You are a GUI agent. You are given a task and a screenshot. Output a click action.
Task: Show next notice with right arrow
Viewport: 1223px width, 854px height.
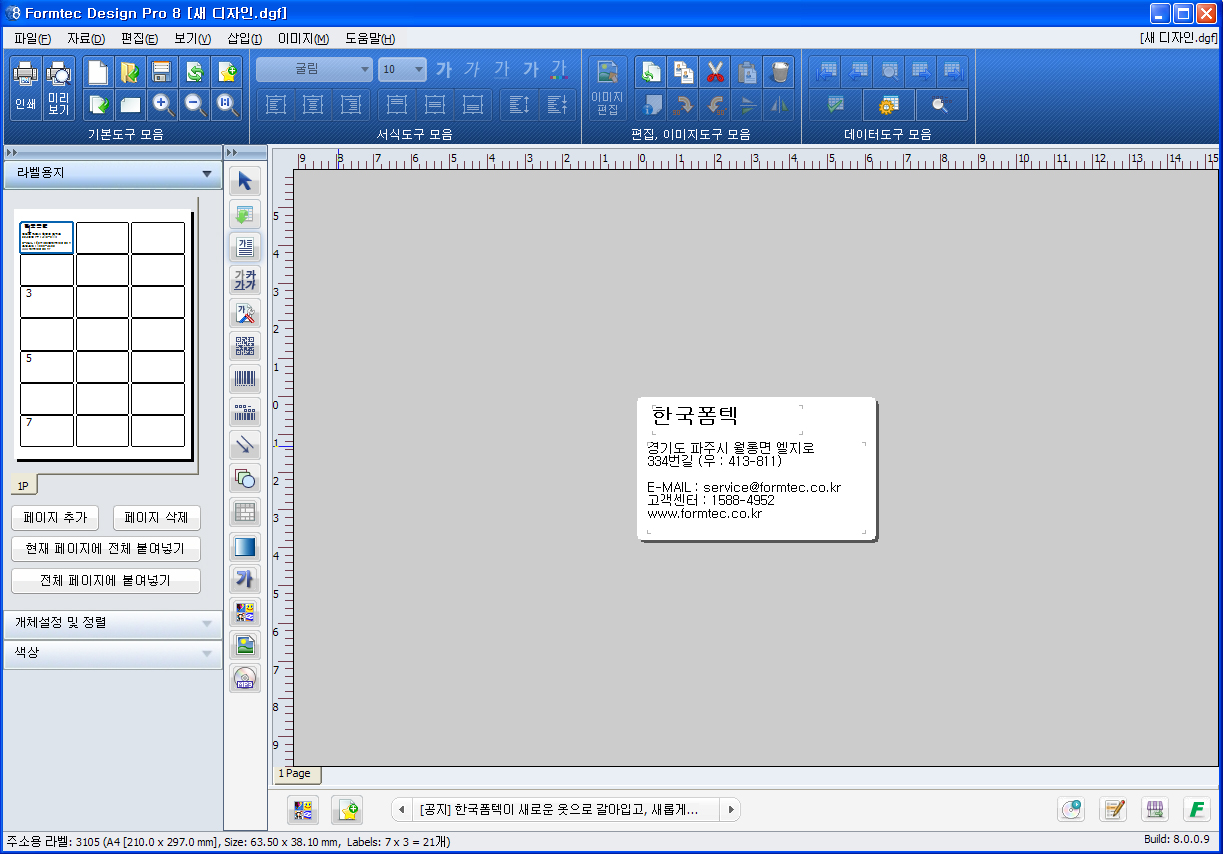pyautogui.click(x=731, y=809)
